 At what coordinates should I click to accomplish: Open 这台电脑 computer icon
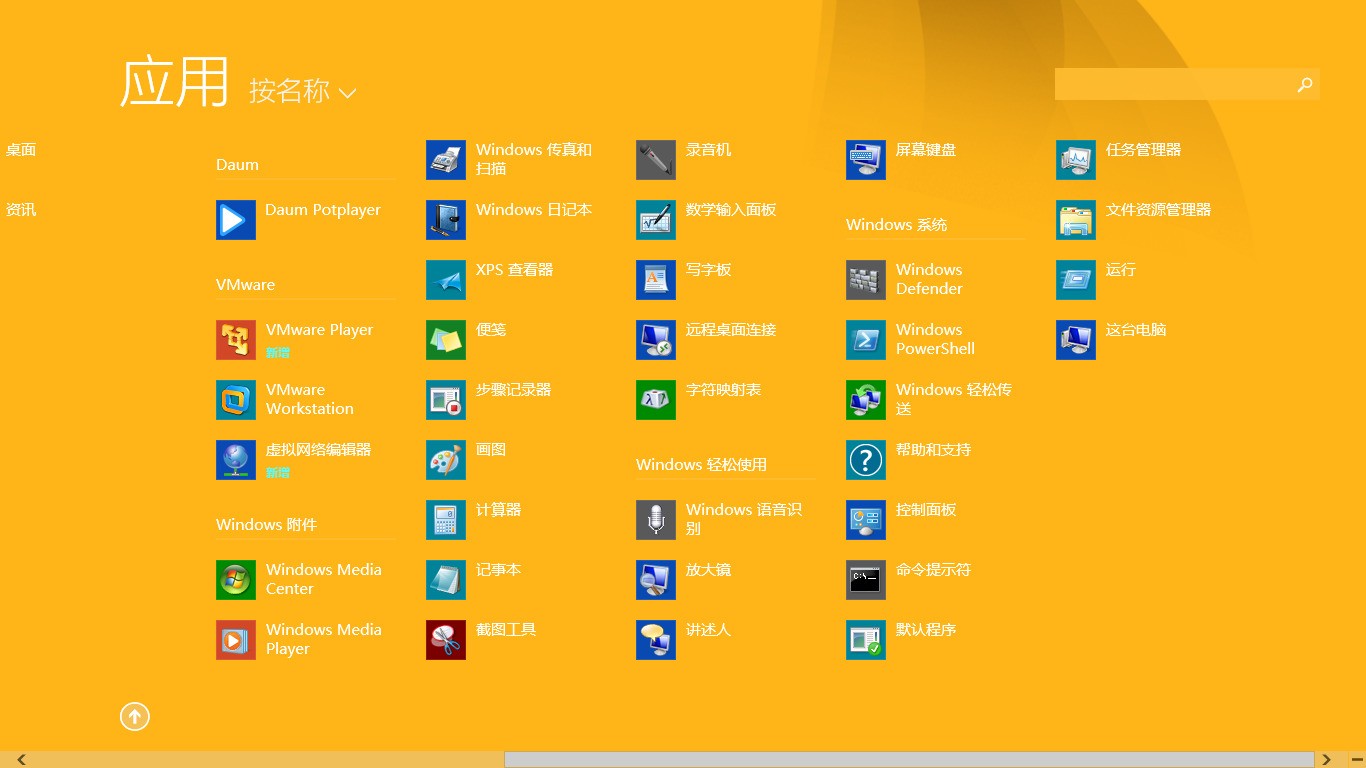pyautogui.click(x=1076, y=340)
